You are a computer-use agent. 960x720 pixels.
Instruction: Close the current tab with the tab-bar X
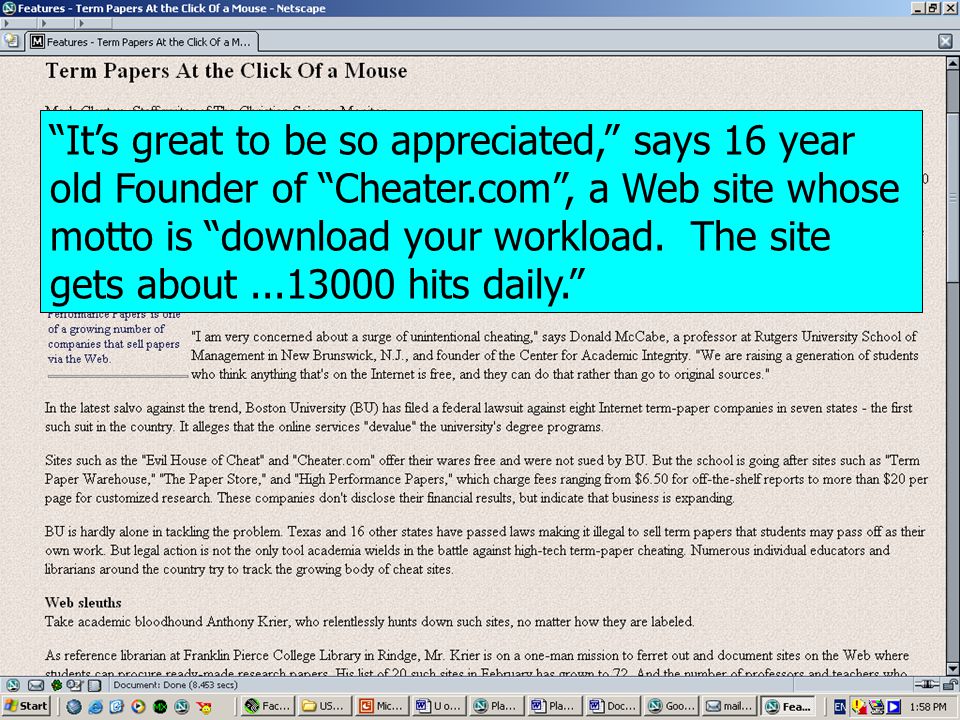click(x=945, y=41)
